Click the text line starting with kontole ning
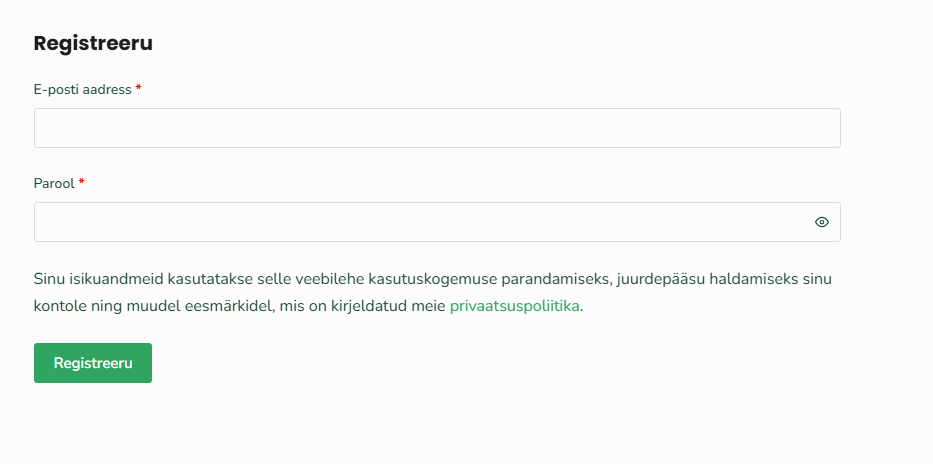933x464 pixels. pos(240,306)
